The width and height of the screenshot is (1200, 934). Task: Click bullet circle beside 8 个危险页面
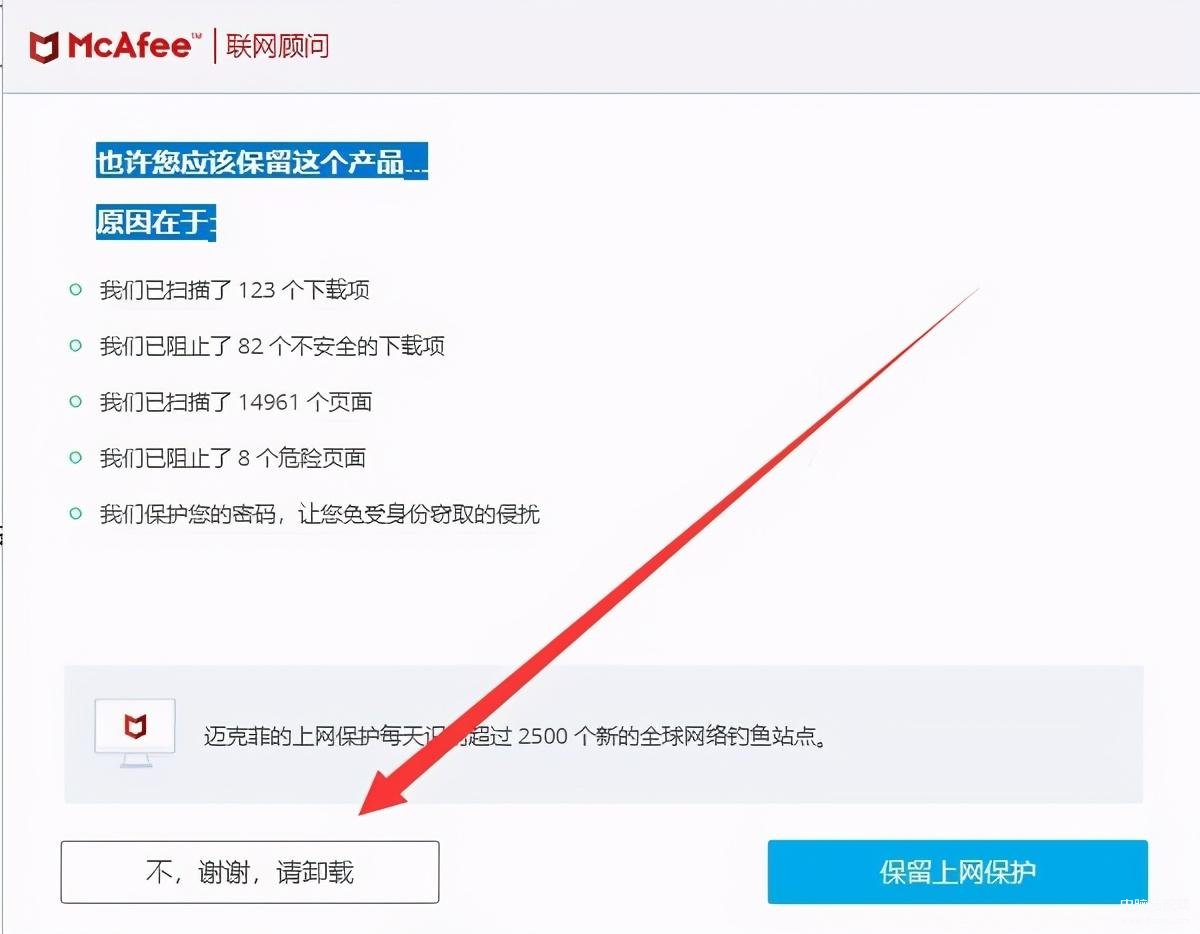tap(76, 457)
